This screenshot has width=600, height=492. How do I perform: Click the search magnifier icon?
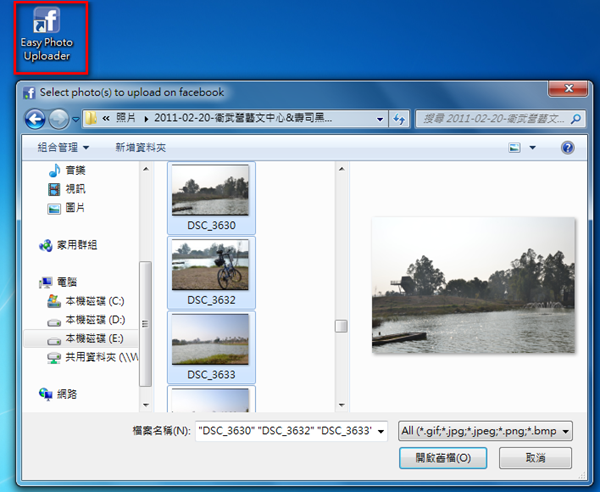tap(576, 119)
